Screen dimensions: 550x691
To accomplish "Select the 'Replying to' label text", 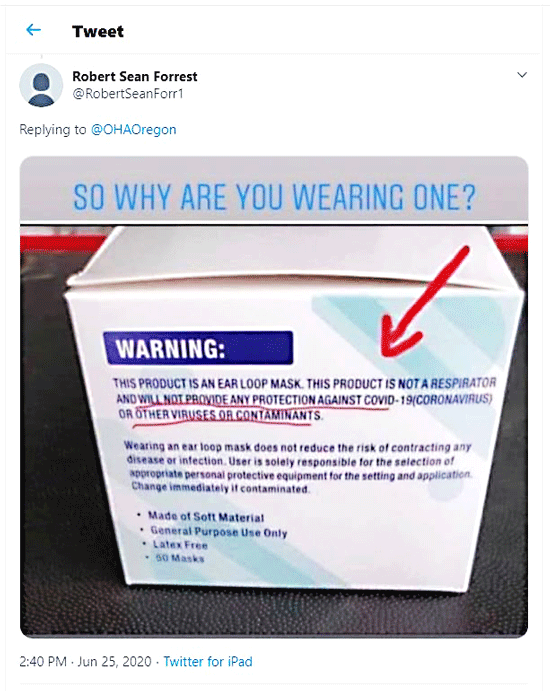I will coord(53,130).
